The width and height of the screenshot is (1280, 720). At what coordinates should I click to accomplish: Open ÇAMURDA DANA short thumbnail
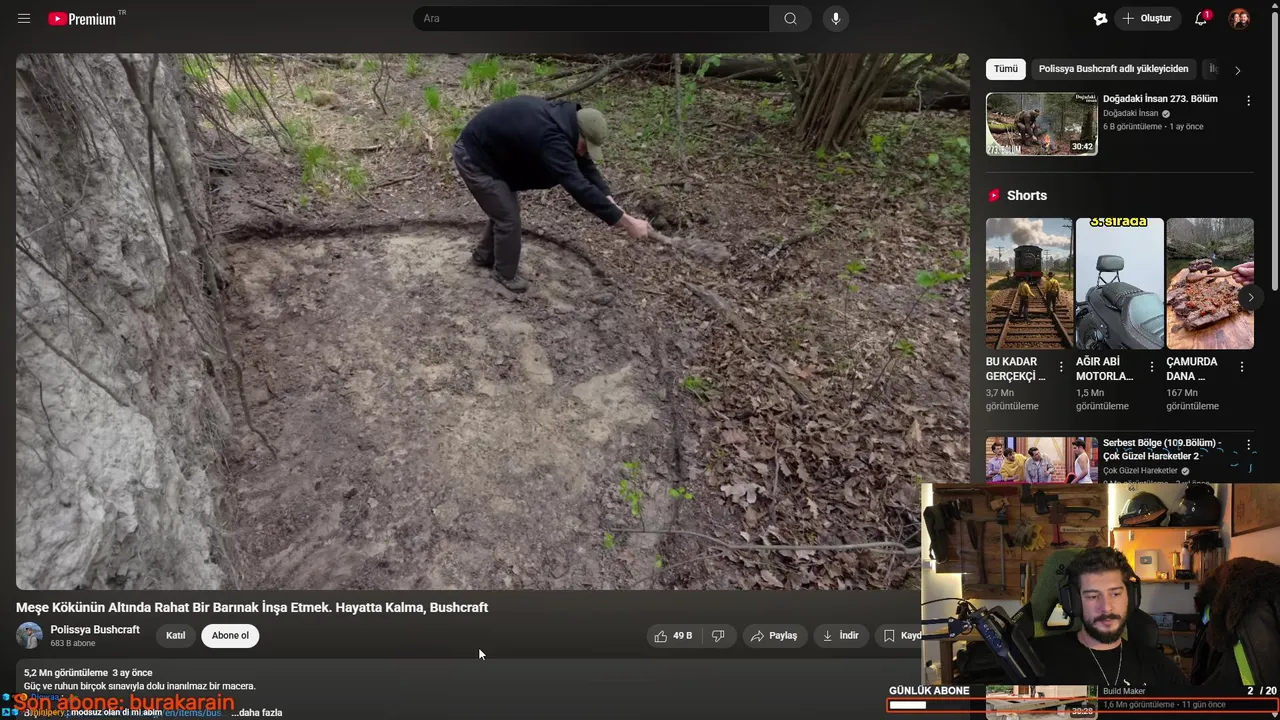(1210, 283)
